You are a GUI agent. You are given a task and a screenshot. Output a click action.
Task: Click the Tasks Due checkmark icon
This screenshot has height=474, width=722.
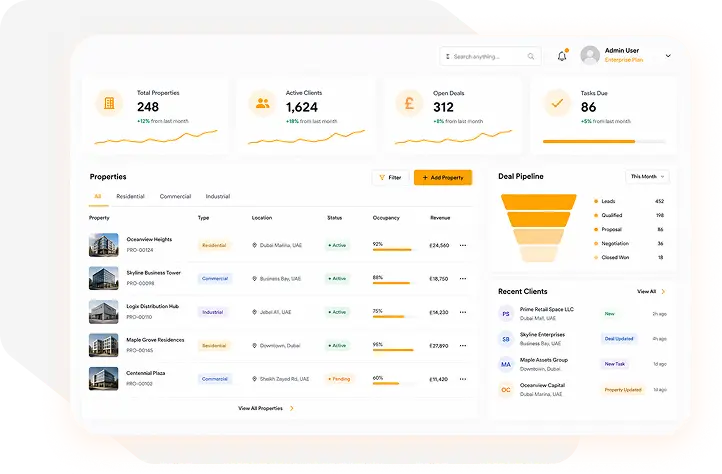coord(557,103)
